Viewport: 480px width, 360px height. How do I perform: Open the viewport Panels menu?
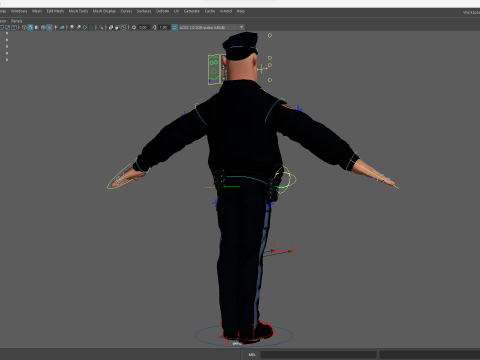coord(16,21)
